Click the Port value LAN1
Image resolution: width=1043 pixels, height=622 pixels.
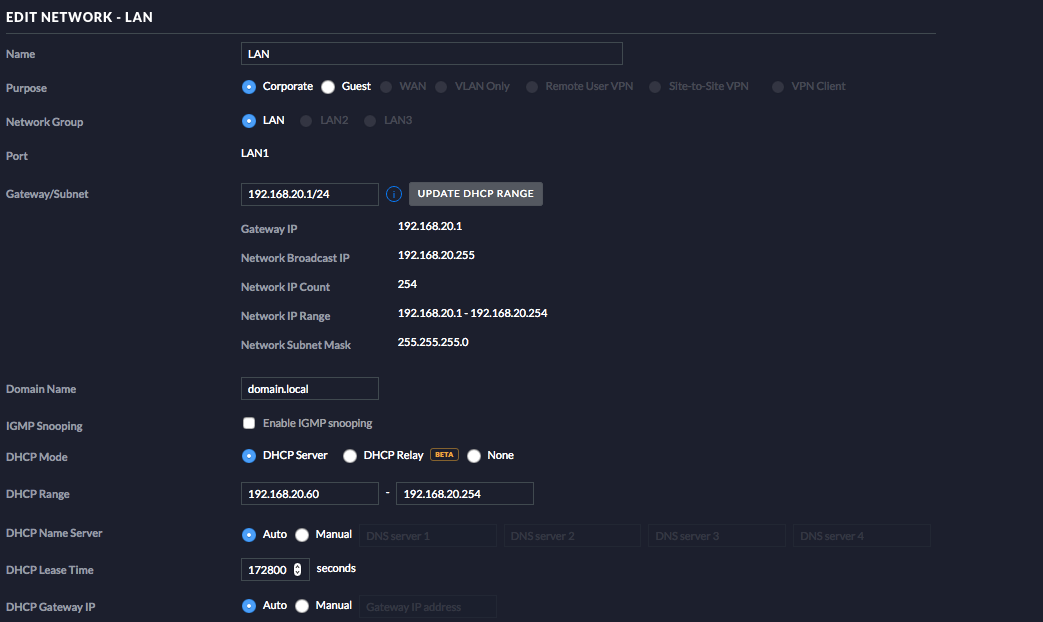(255, 153)
